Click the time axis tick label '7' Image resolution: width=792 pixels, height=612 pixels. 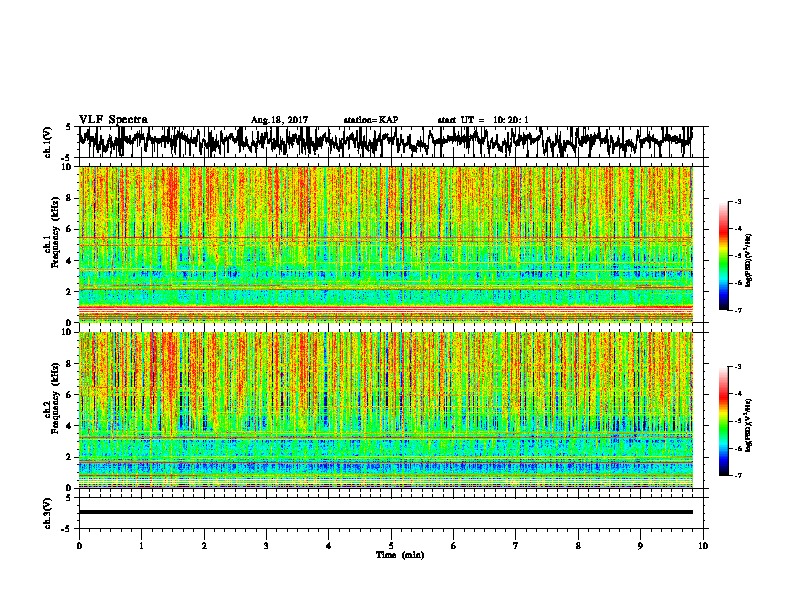(x=516, y=545)
